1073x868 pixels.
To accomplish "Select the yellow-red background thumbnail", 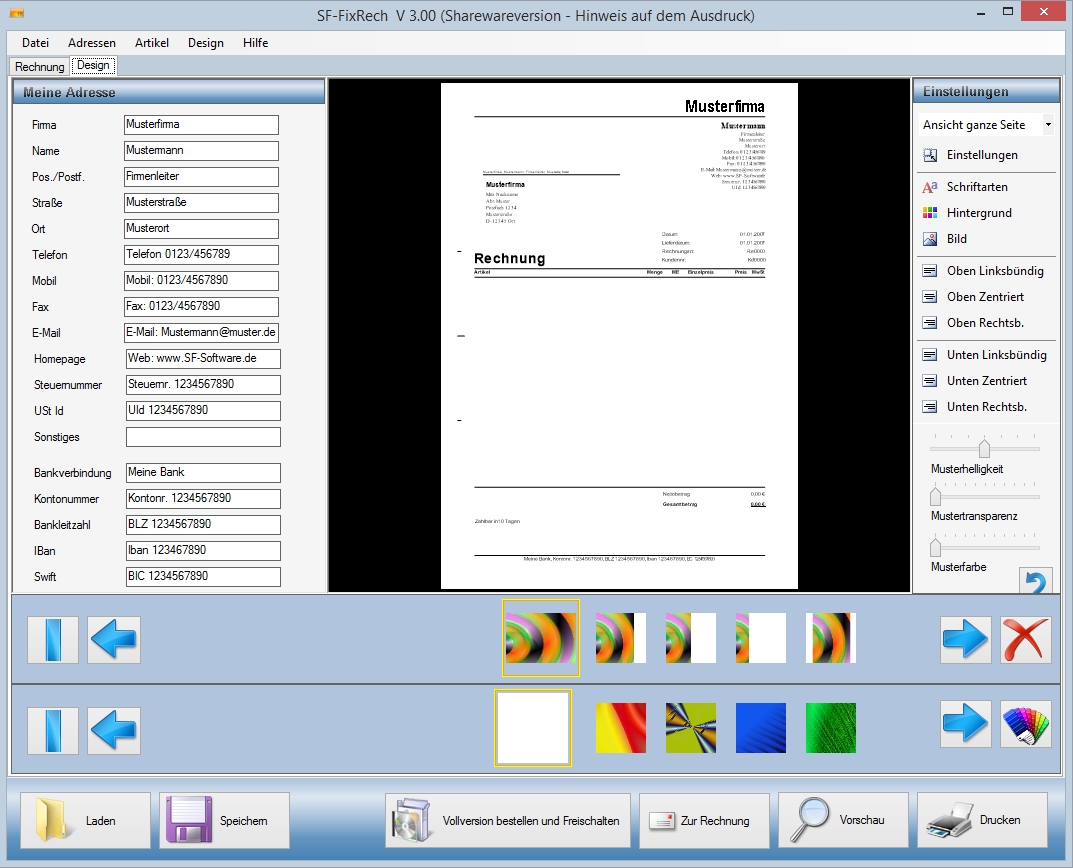I will [x=621, y=728].
